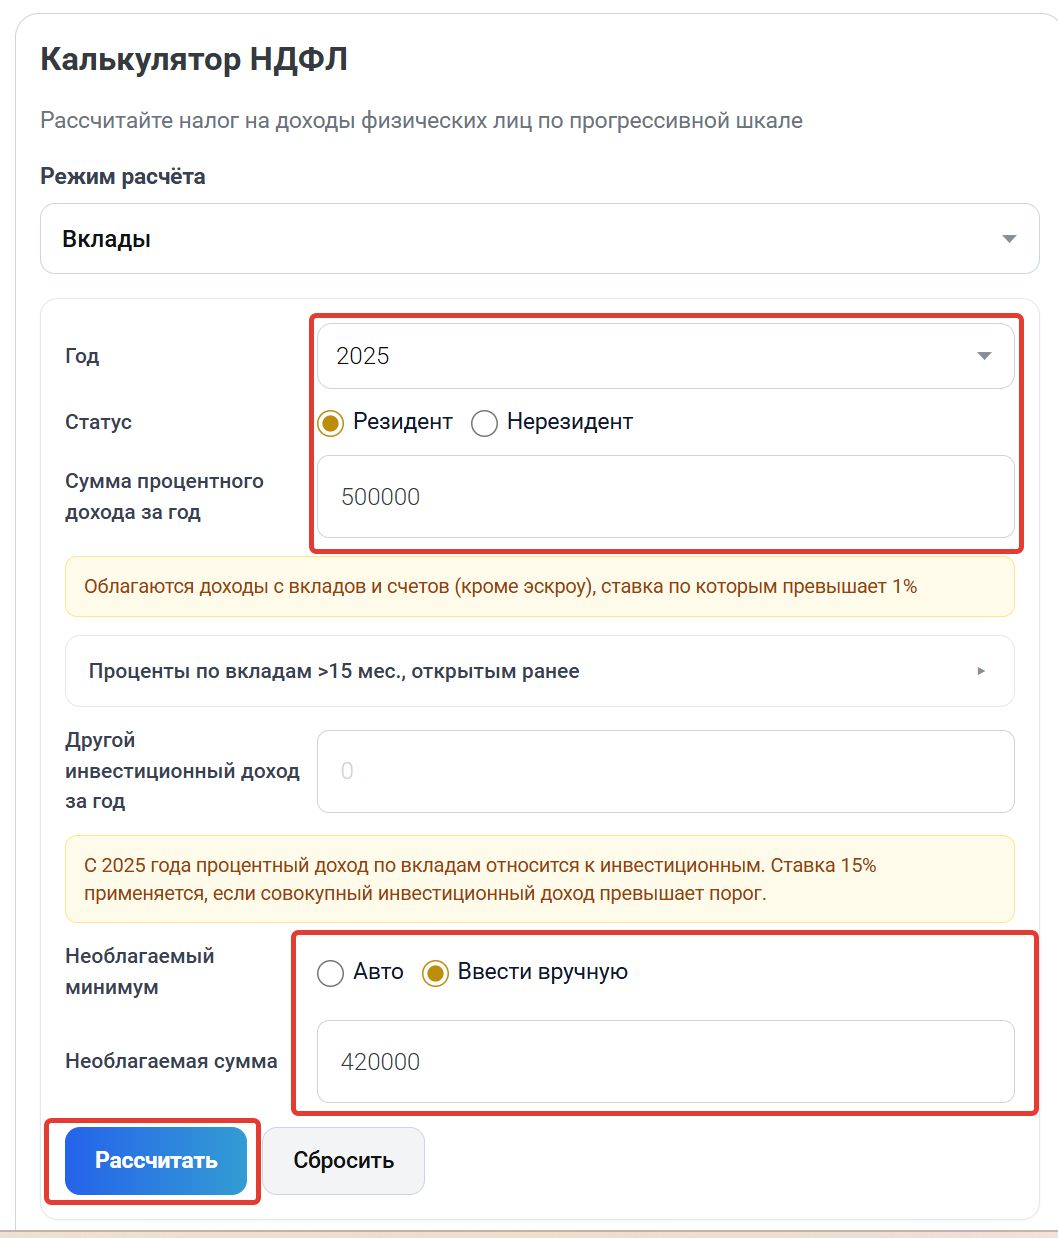Viewport: 1058px width, 1238px height.
Task: Open the Режим расчёта dropdown showing Вклады
Action: [x=540, y=239]
